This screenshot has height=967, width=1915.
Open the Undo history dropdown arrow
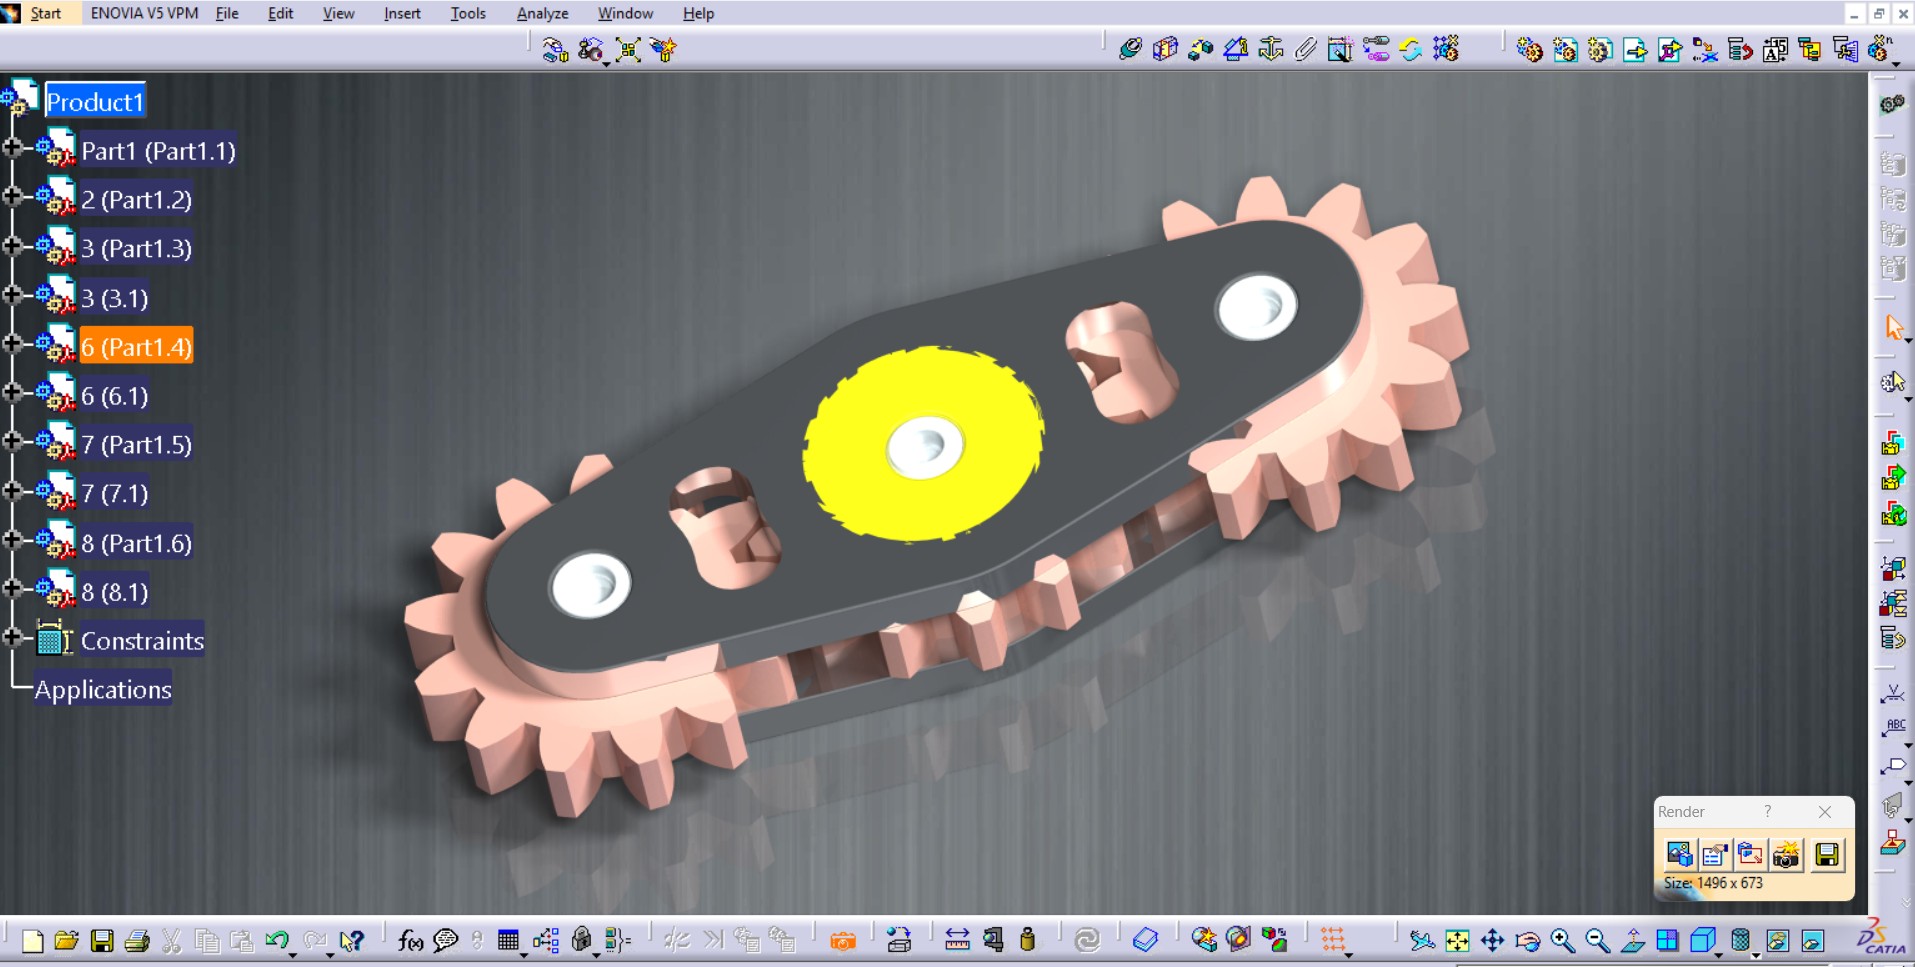click(292, 955)
